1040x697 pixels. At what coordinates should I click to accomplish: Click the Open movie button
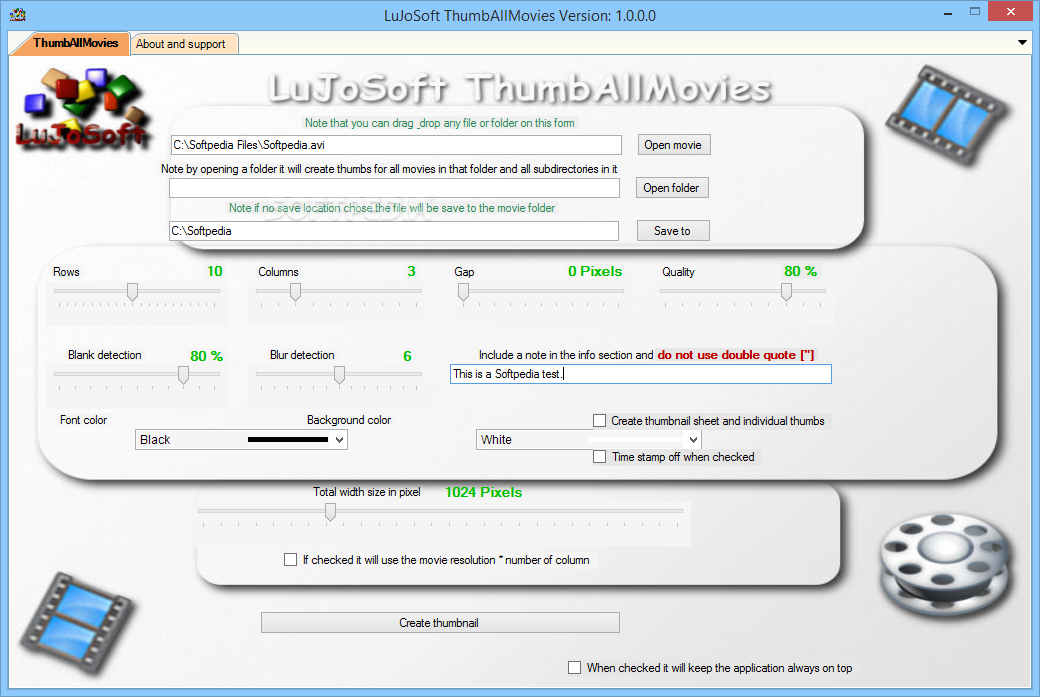pos(674,145)
